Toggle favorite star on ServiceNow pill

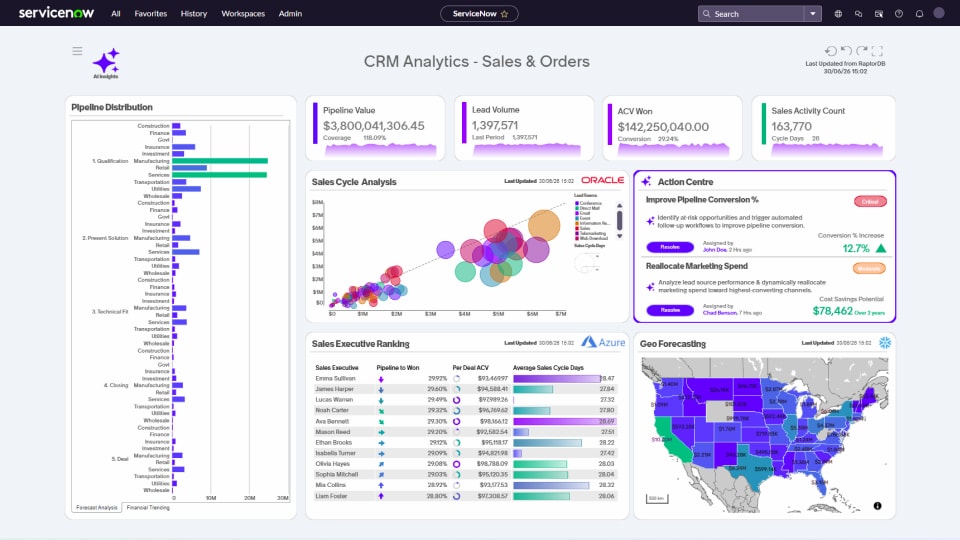504,13
